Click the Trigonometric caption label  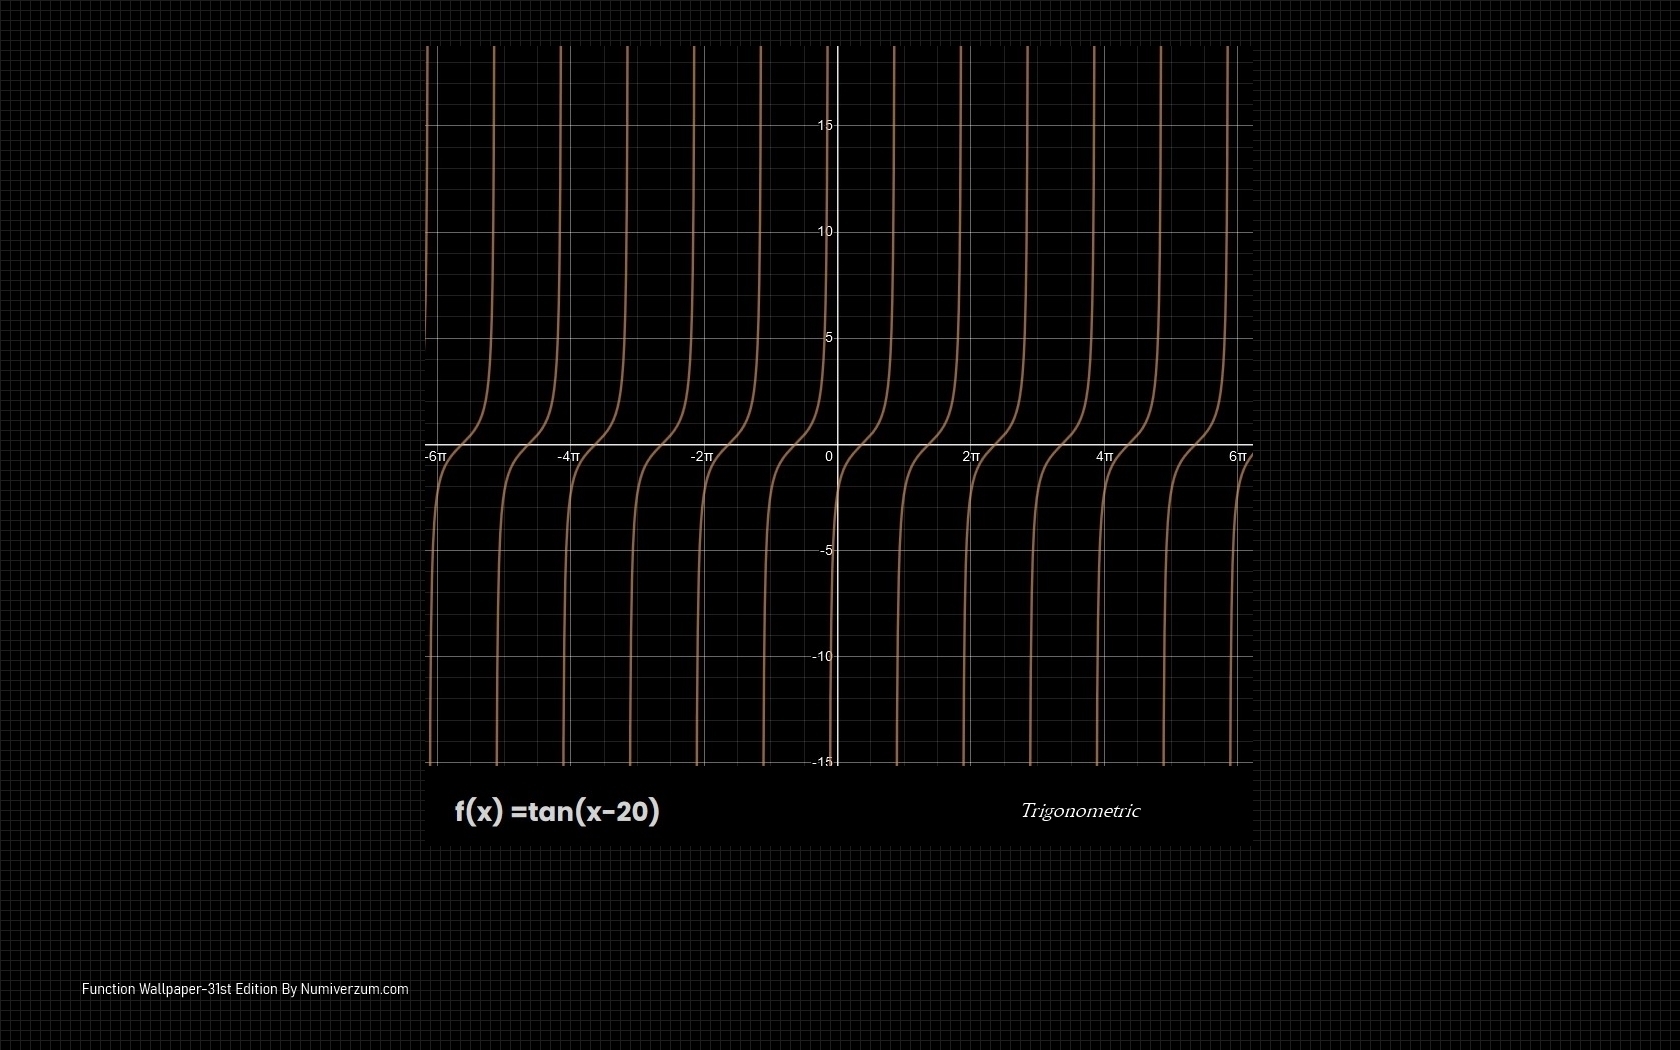[1079, 811]
